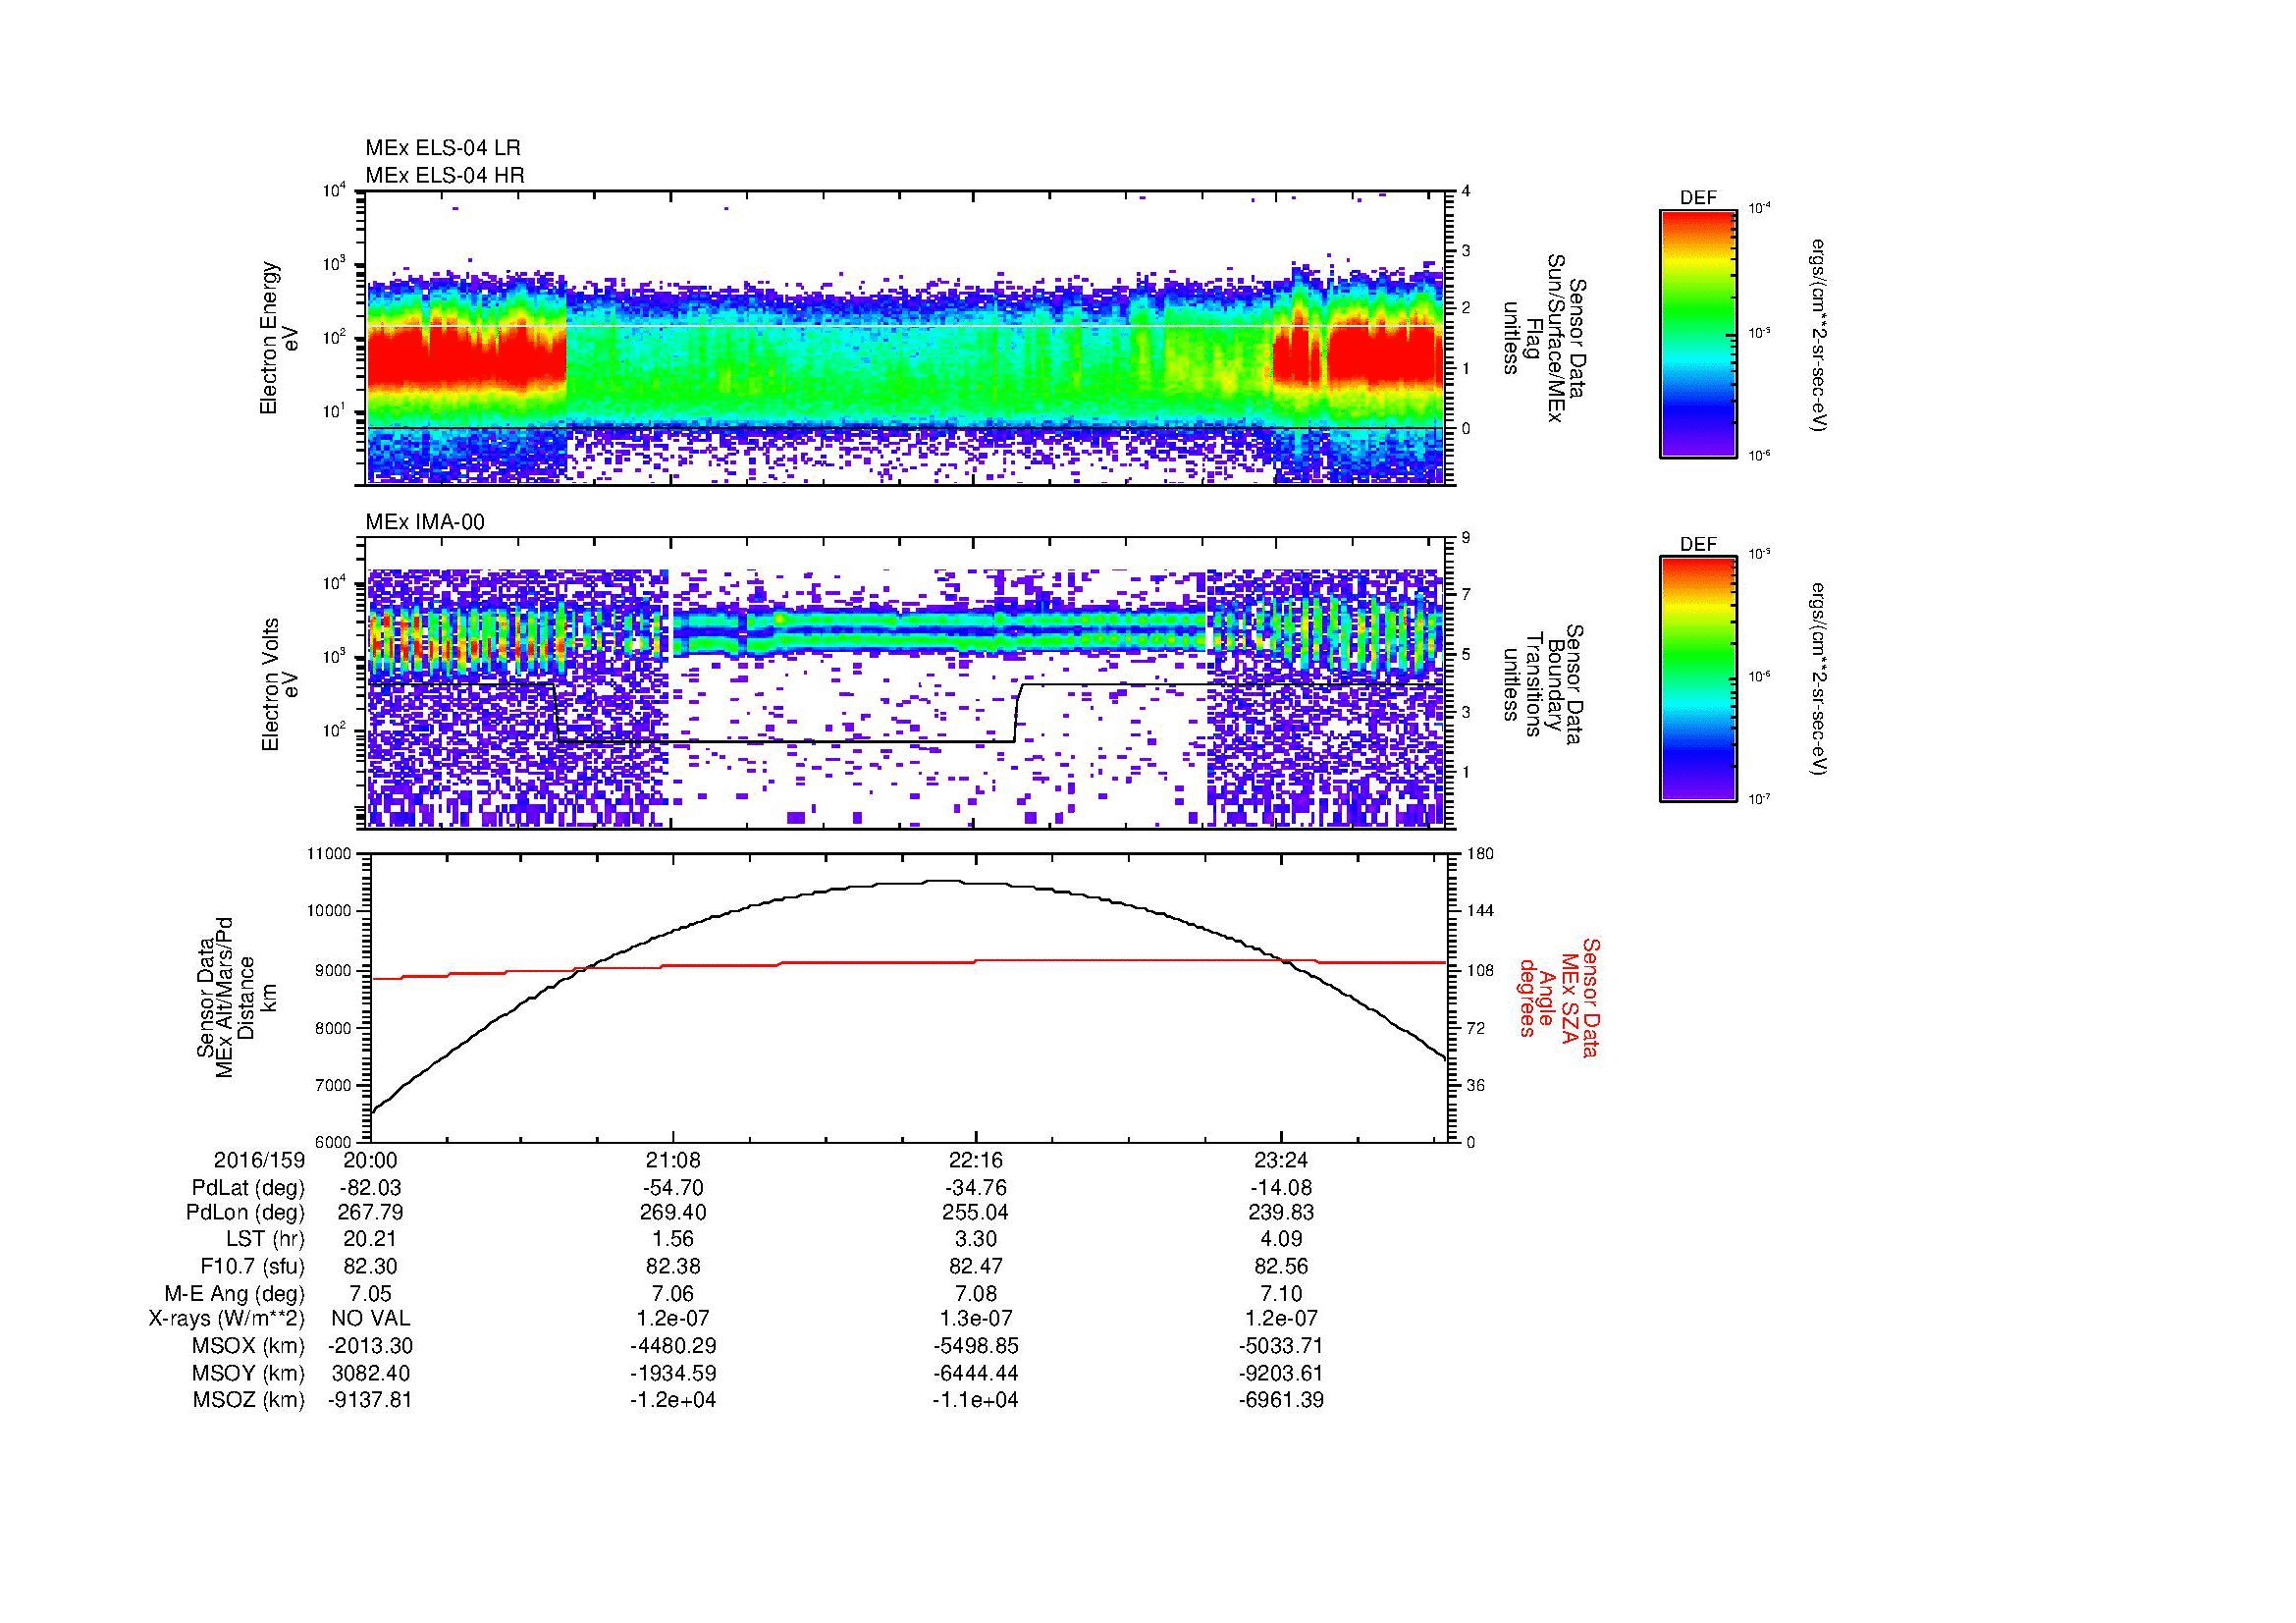The width and height of the screenshot is (2296, 1623).
Task: Click the MEx IMA-00 panel title
Action: pos(425,522)
